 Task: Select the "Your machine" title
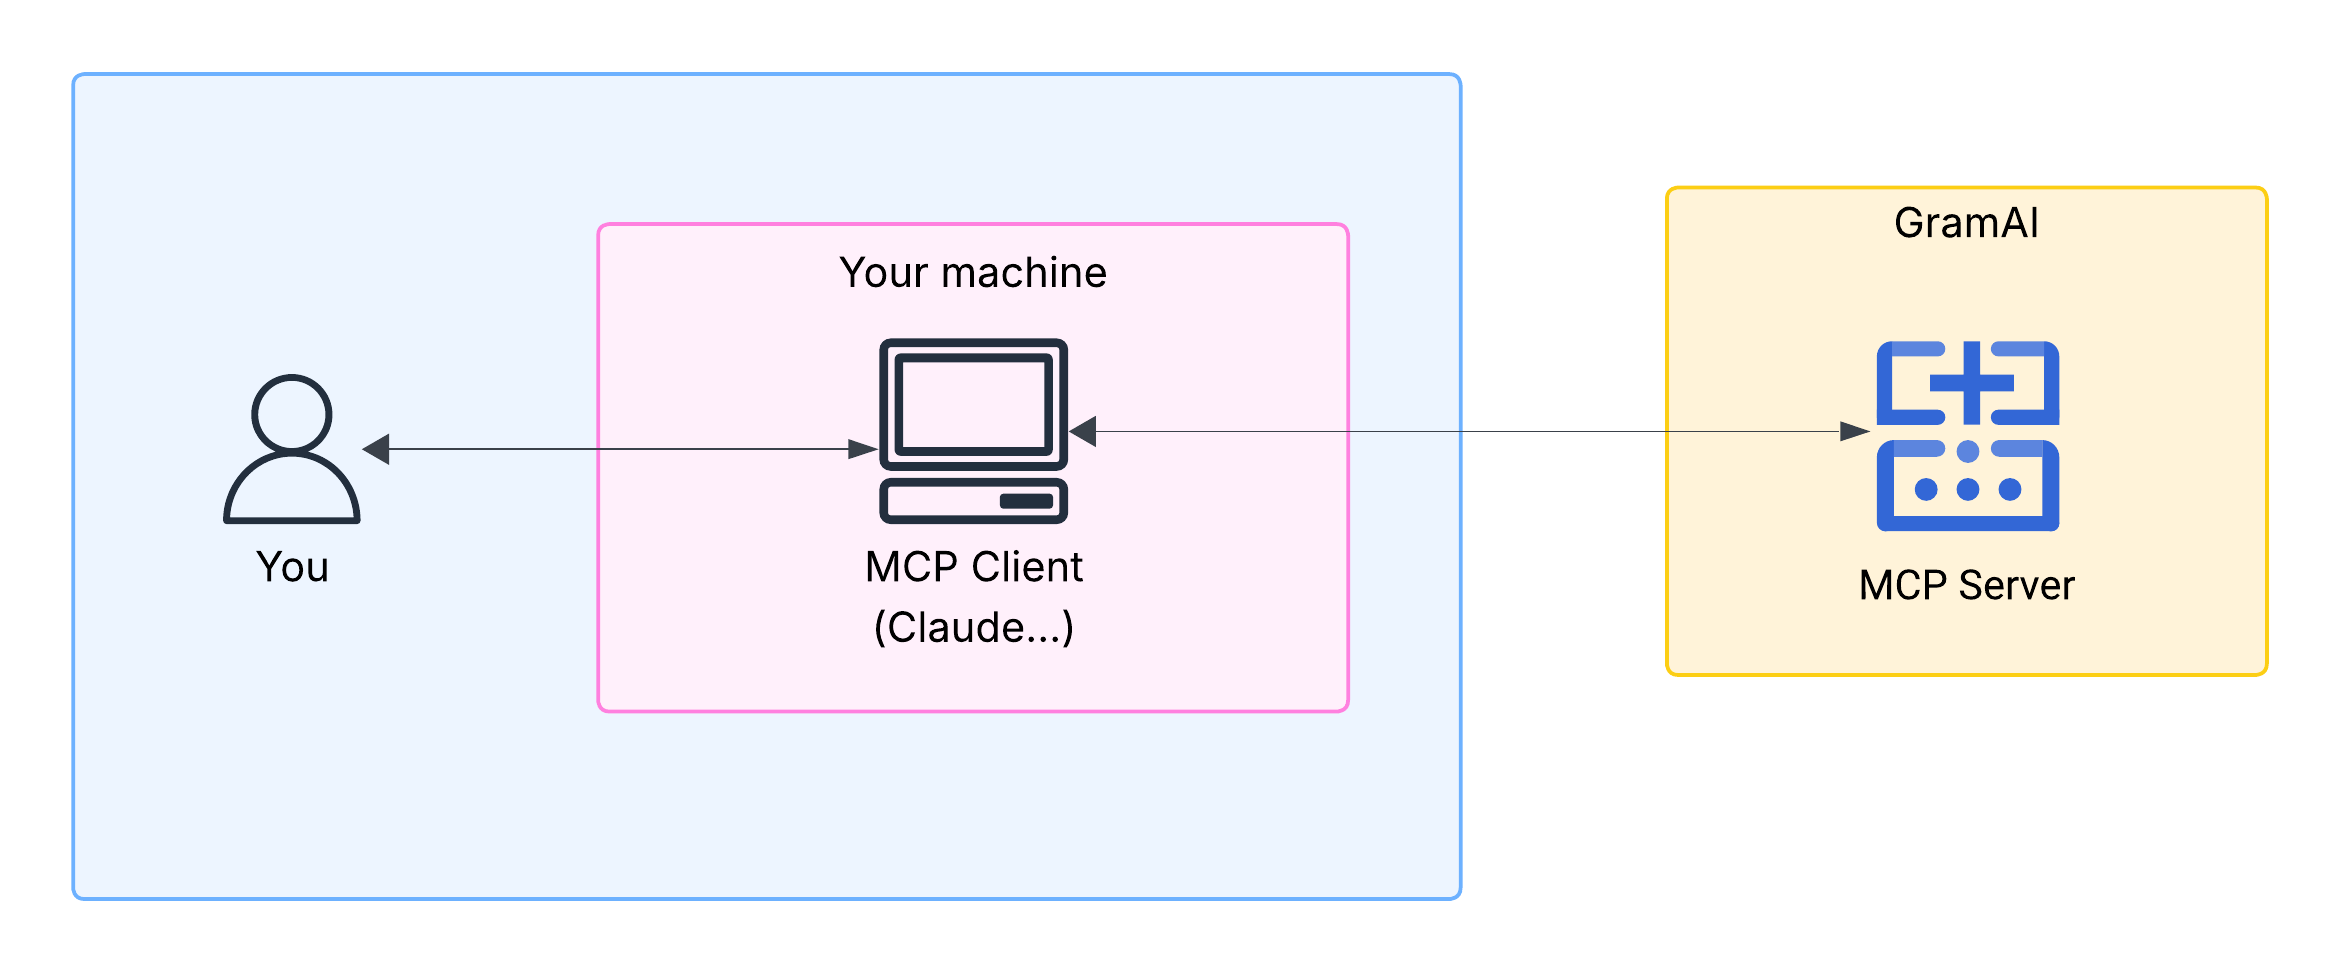pyautogui.click(x=973, y=273)
